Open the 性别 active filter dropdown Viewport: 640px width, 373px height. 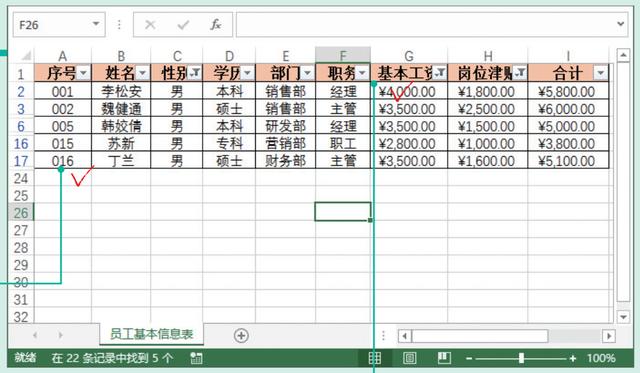[195, 73]
